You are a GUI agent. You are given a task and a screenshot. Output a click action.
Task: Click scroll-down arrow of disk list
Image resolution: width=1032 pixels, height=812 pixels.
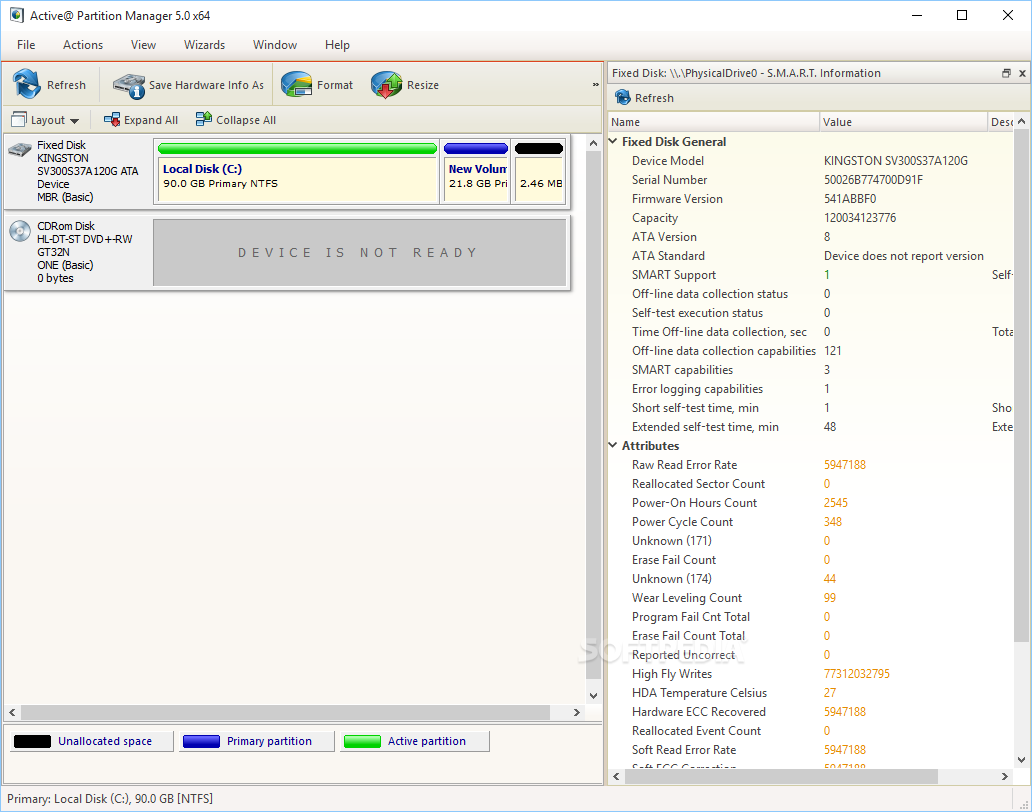[x=593, y=696]
